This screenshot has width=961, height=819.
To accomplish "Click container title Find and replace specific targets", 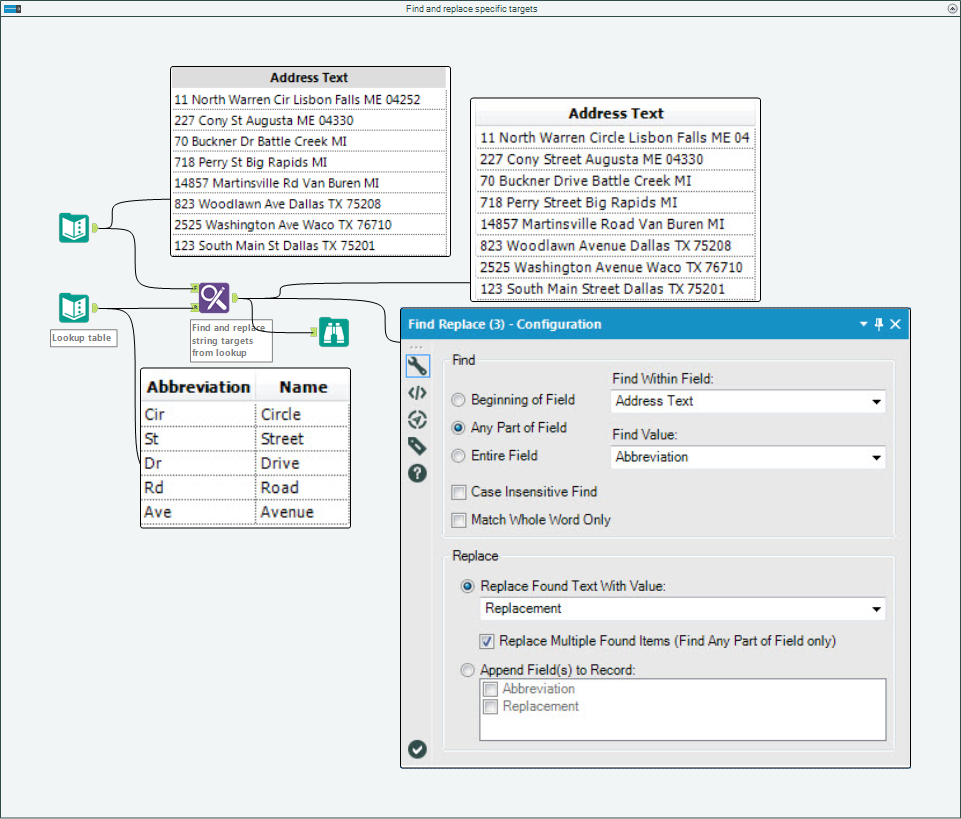I will tap(471, 9).
